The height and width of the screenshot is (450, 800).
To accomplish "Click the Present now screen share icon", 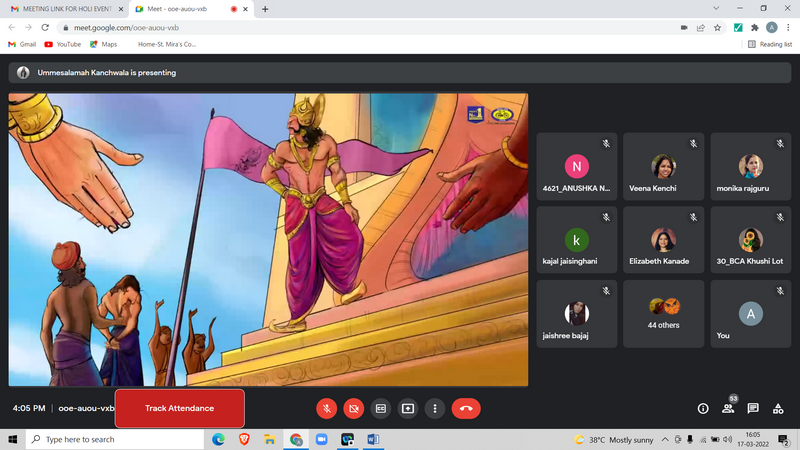I will pyautogui.click(x=408, y=409).
